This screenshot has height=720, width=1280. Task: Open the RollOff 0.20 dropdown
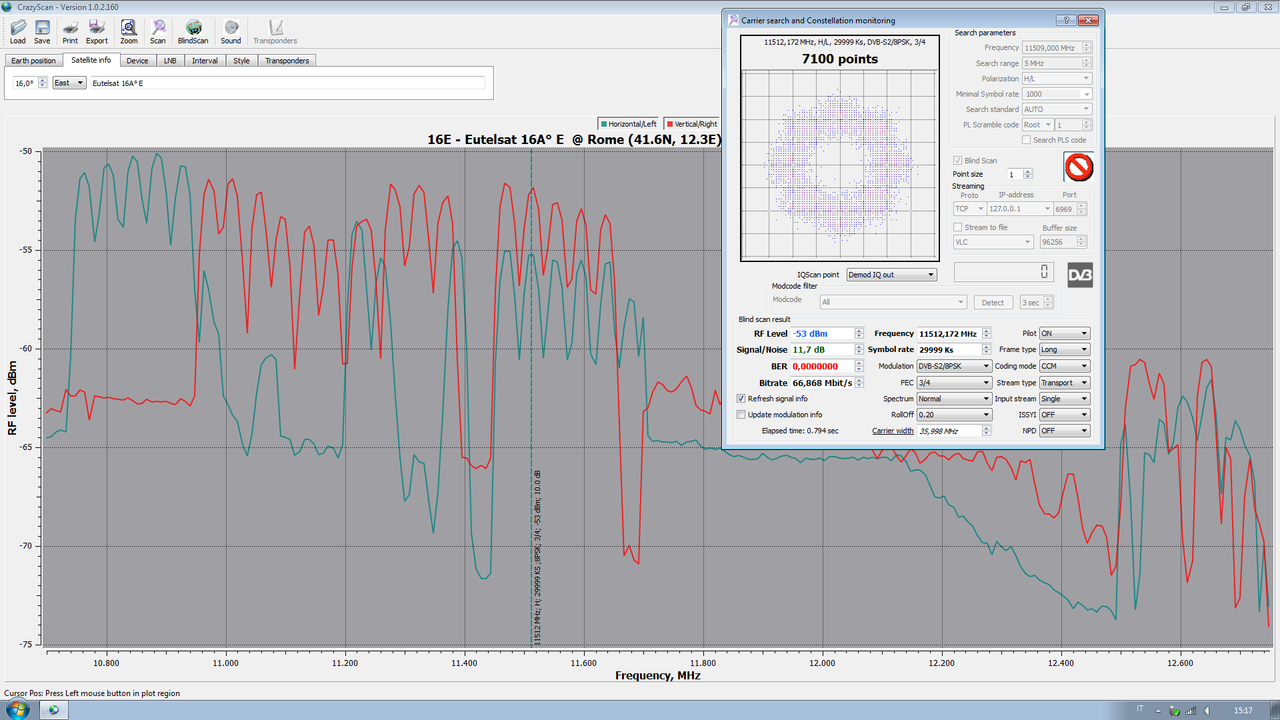click(x=954, y=414)
